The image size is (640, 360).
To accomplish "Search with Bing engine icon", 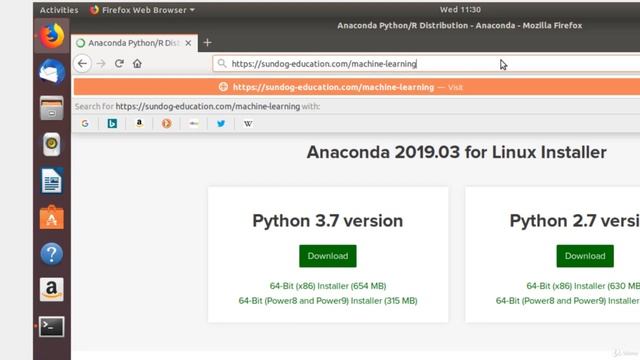I will point(112,124).
